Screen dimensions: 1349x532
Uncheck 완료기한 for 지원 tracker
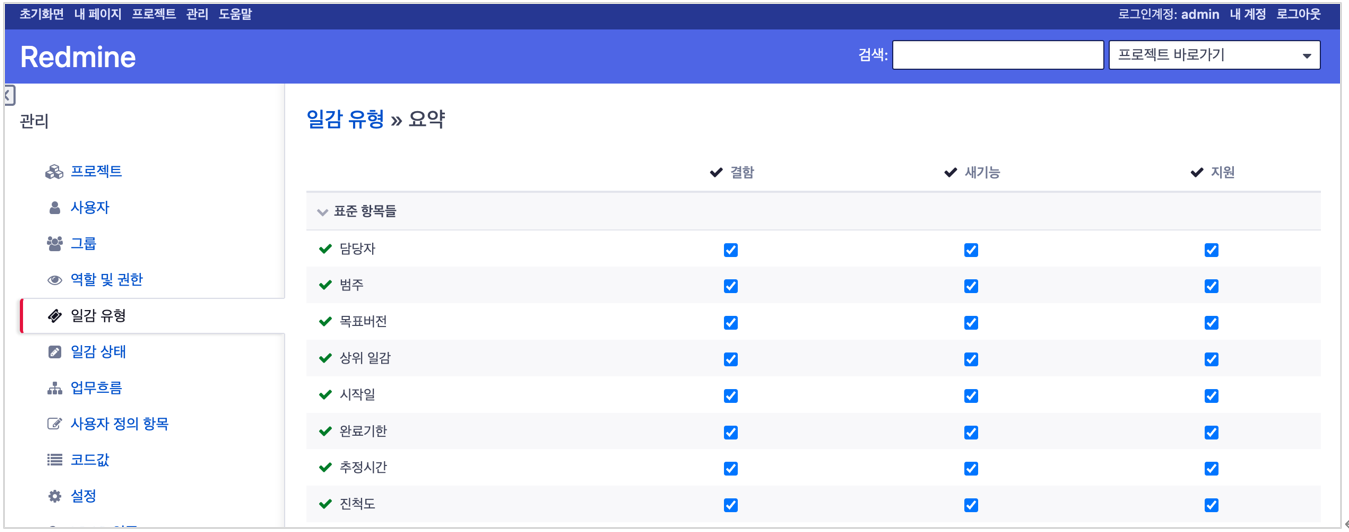pyautogui.click(x=1211, y=432)
